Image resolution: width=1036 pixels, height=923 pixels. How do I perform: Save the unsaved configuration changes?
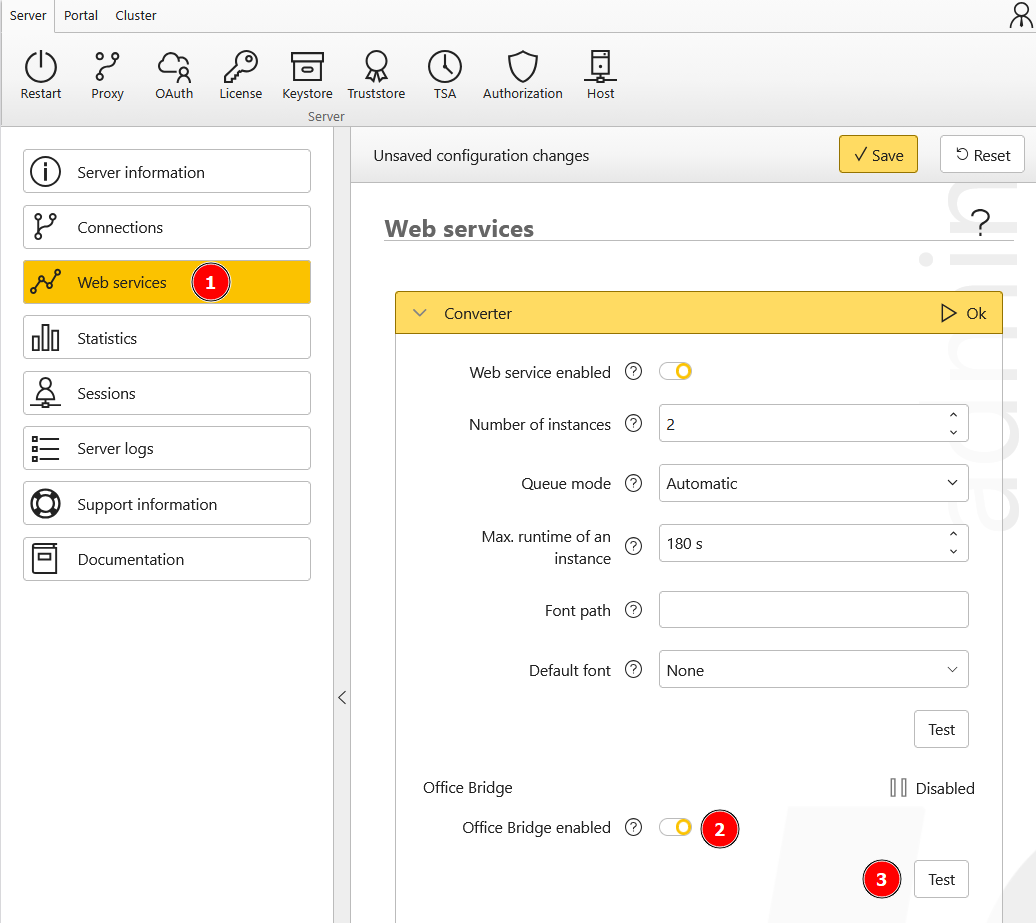[877, 155]
